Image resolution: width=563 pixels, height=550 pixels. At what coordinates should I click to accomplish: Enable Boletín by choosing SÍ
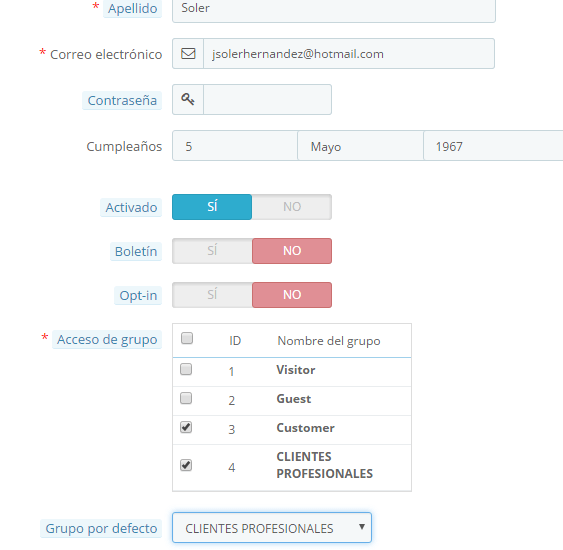tap(212, 251)
